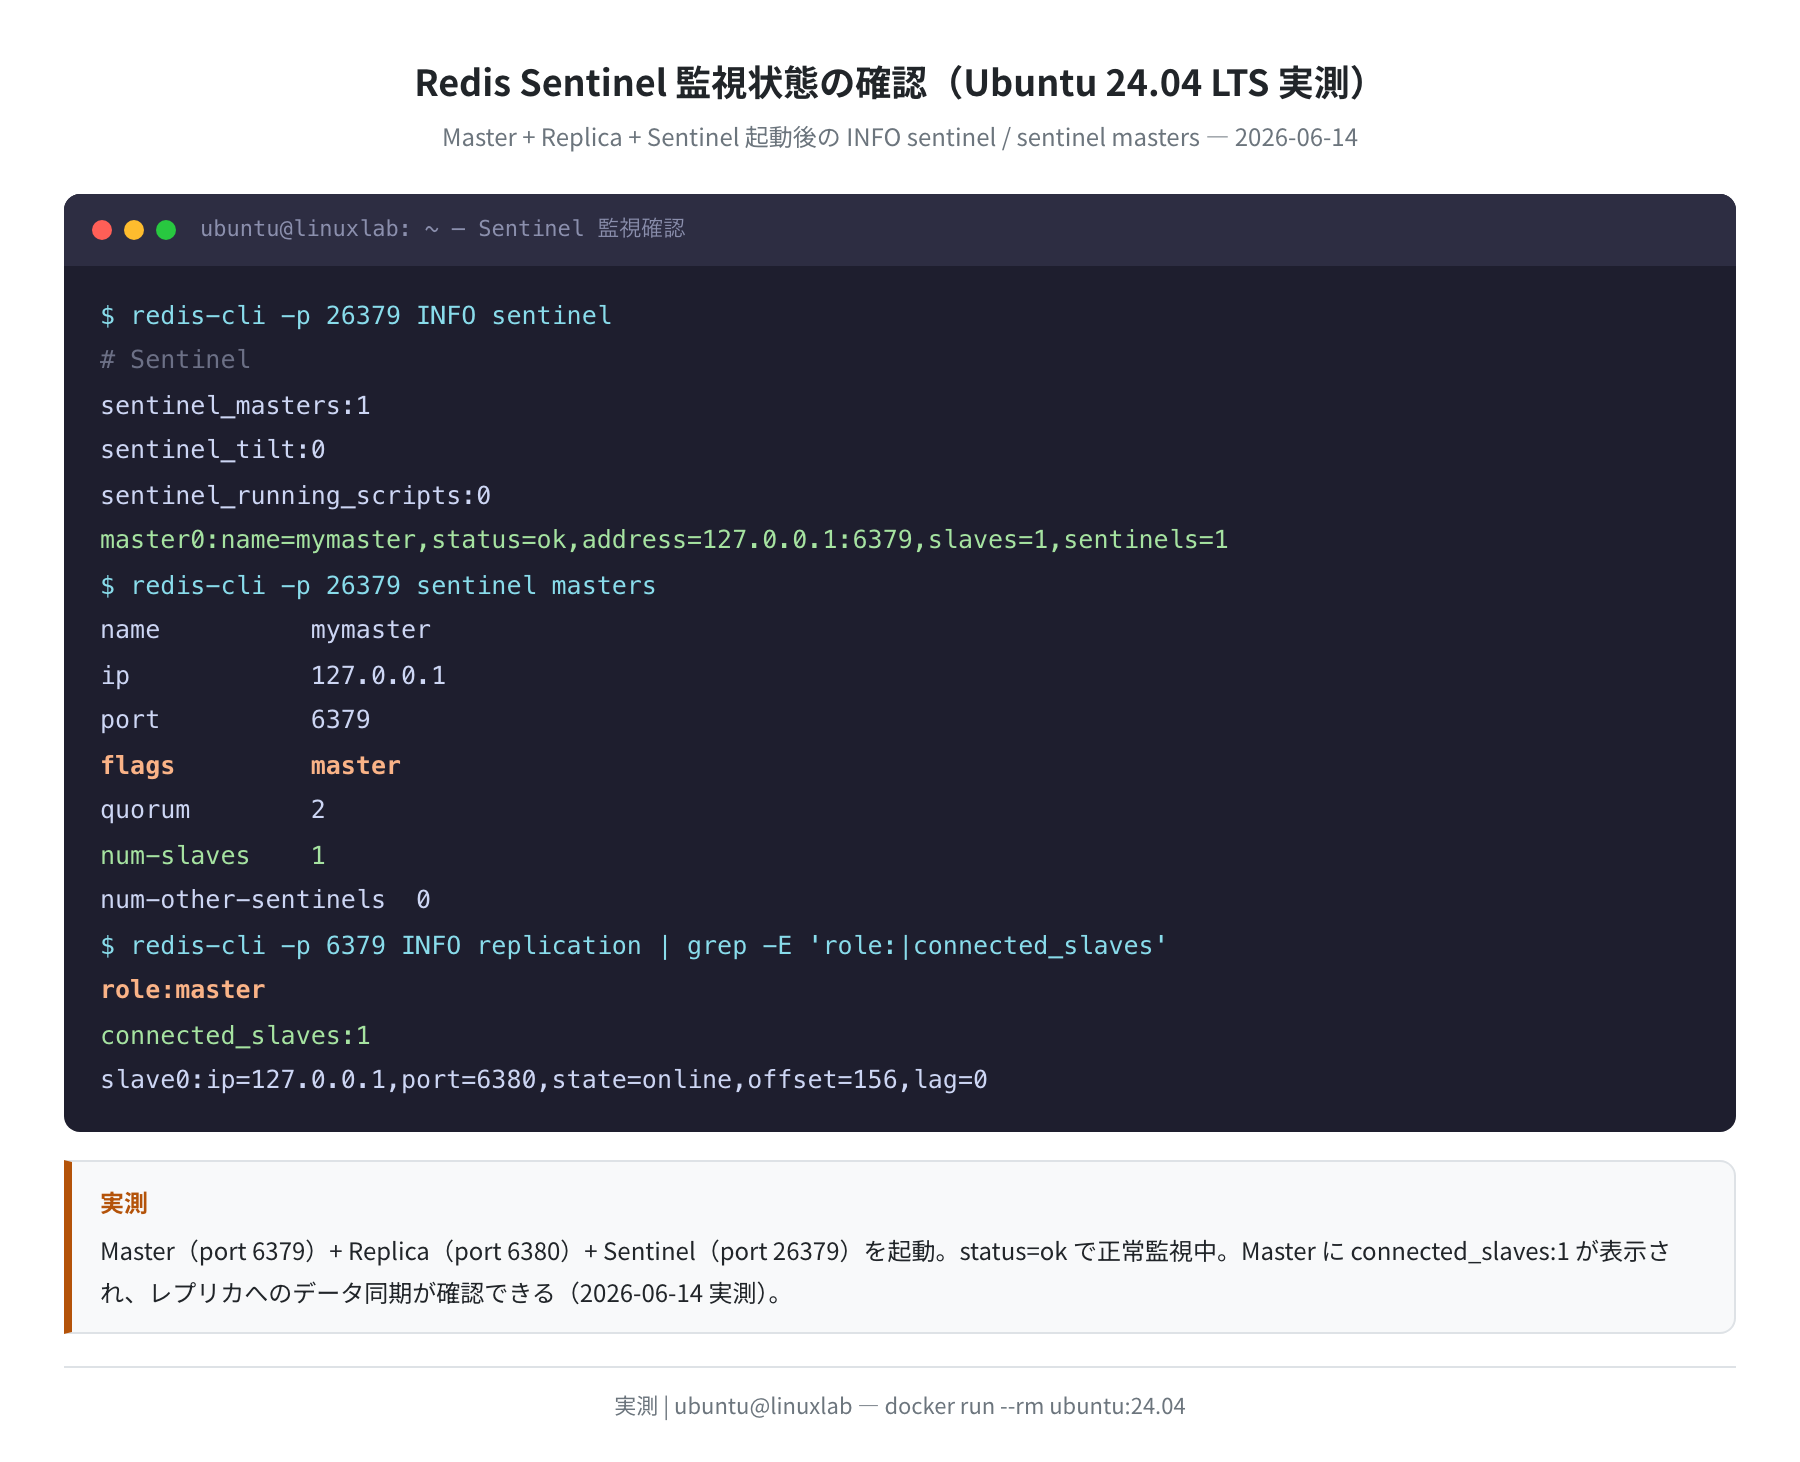Viewport: 1800px width, 1462px height.
Task: Click footer text 'docker run --rm ubuntu:24.04'
Action: tap(1035, 1406)
